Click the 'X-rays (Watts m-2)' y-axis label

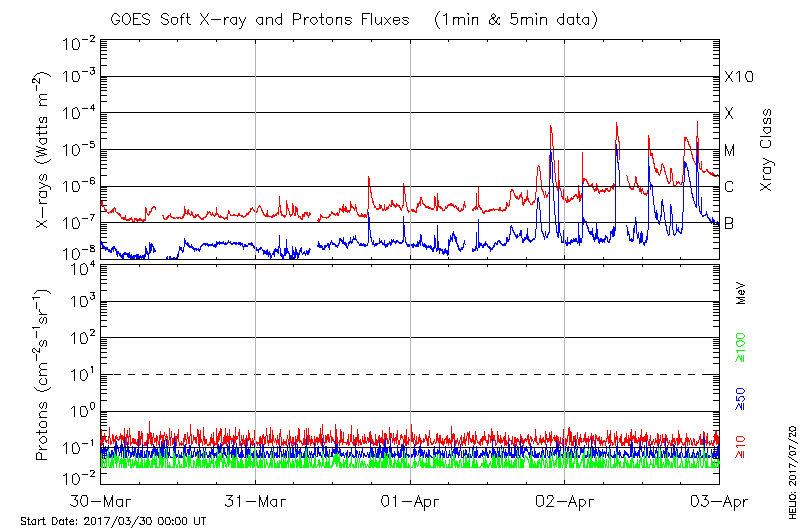43,149
